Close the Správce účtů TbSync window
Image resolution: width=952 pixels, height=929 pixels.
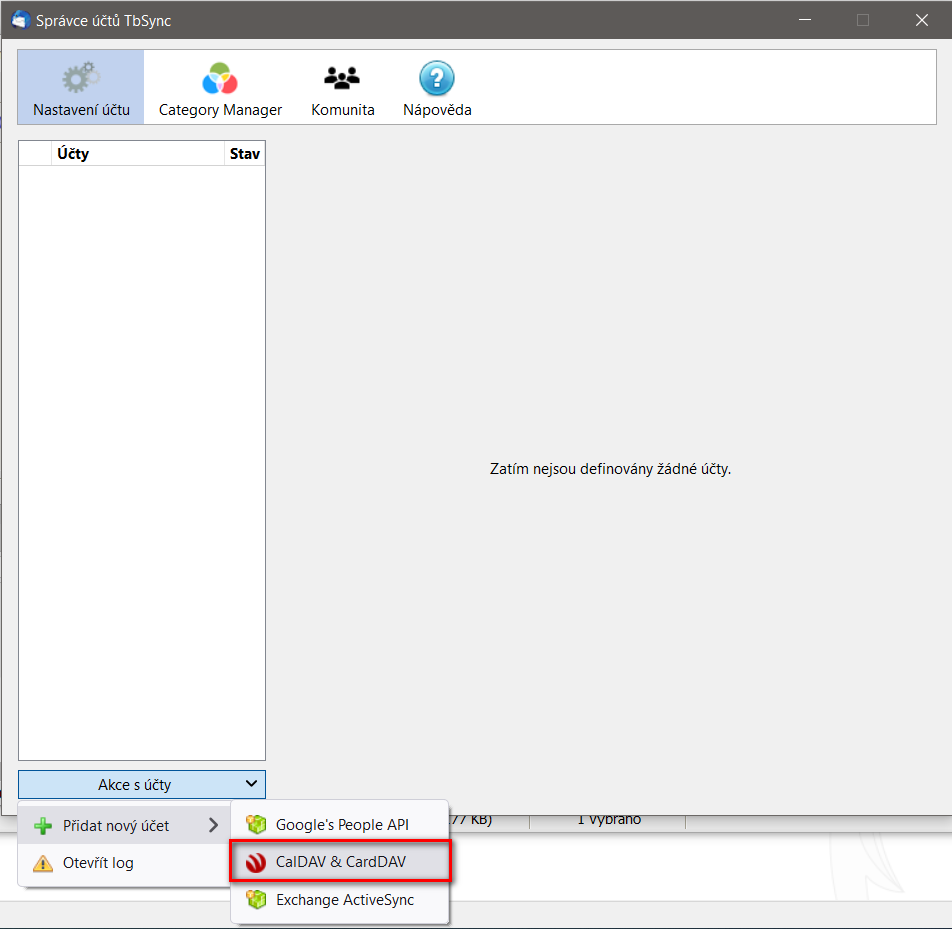(922, 20)
